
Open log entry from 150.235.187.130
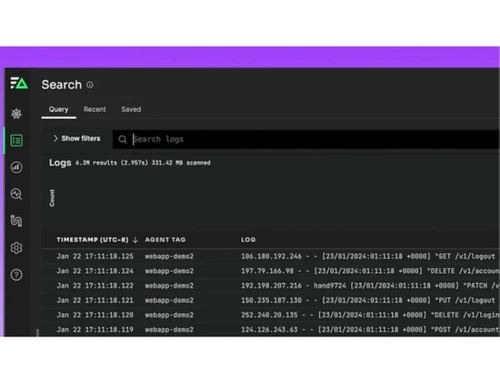pyautogui.click(x=368, y=300)
